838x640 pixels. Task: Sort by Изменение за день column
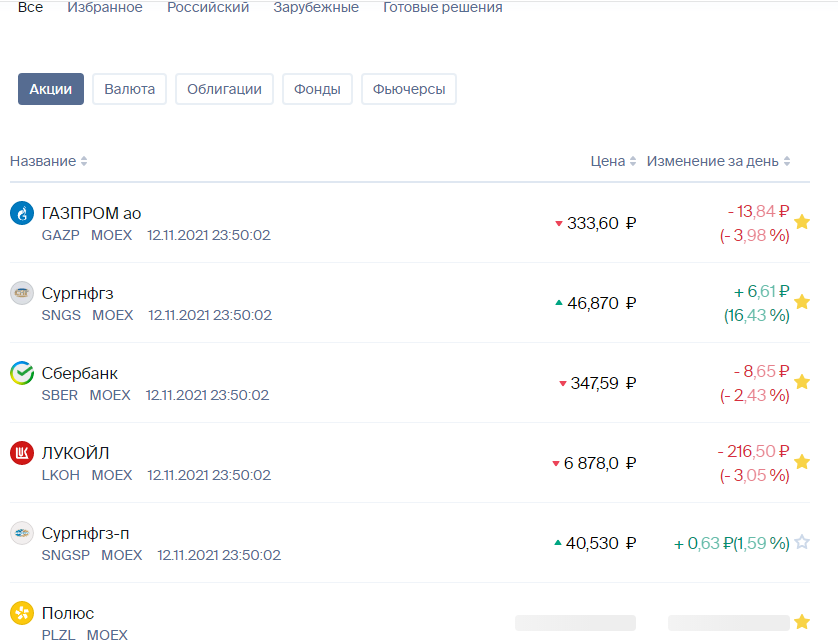tap(718, 161)
